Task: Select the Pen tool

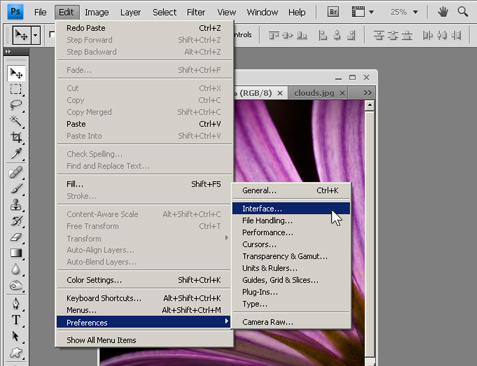Action: 16,304
